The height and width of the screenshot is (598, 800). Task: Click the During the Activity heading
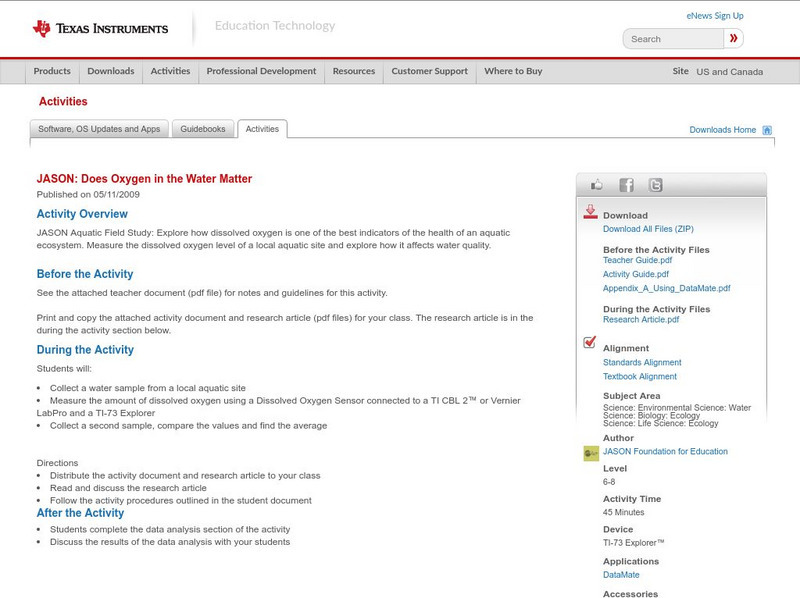pos(85,350)
